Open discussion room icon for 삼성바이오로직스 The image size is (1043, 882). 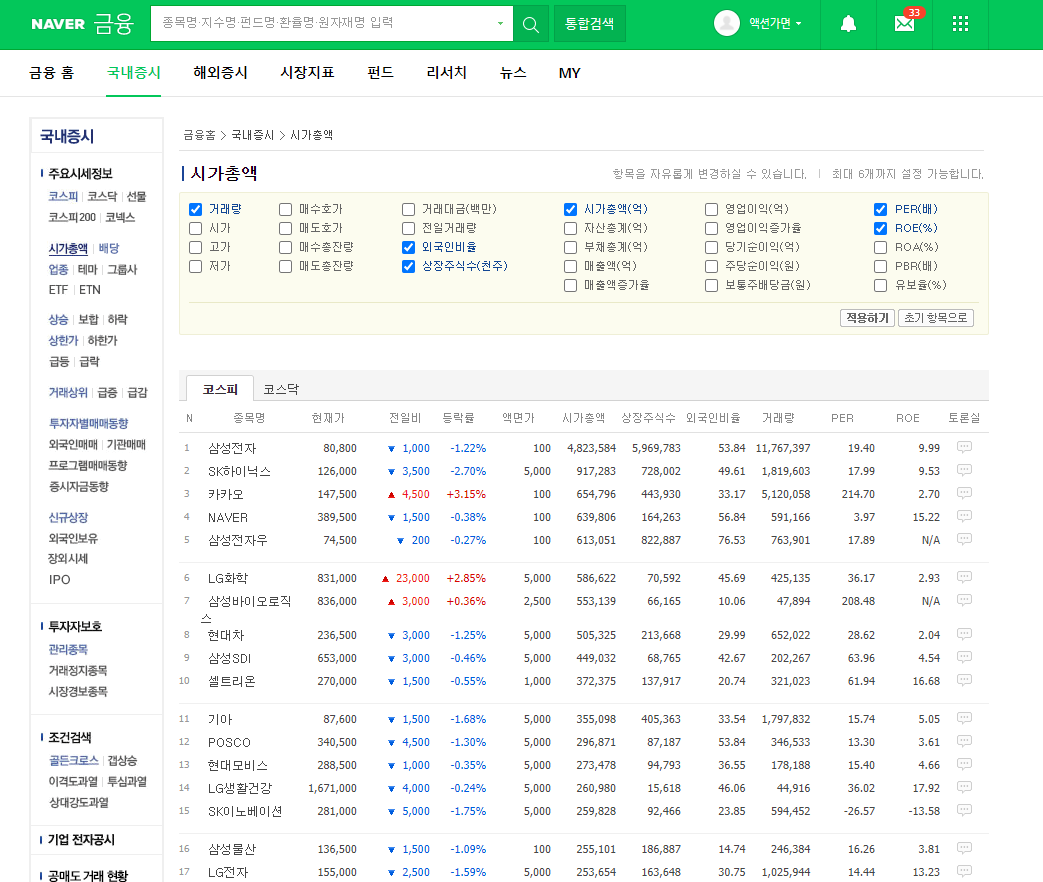pos(964,600)
